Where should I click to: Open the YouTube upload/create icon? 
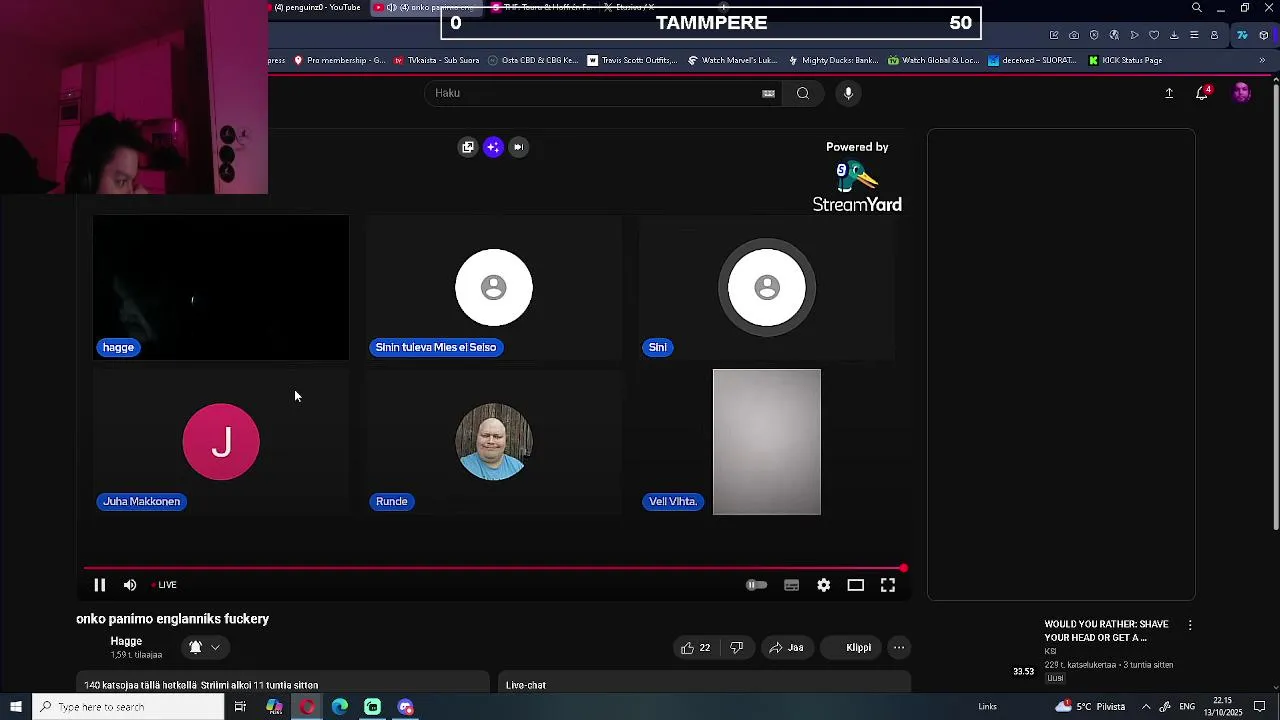[1169, 93]
